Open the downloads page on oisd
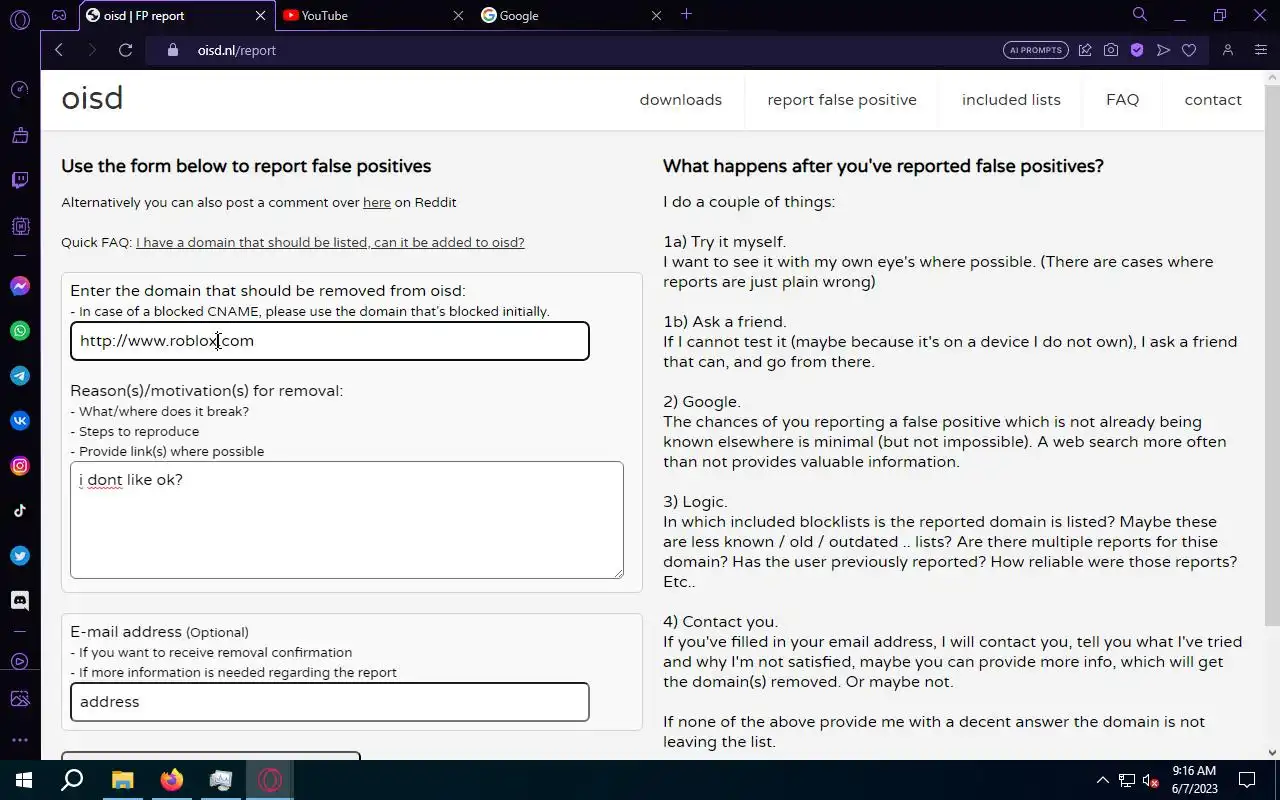1280x800 pixels. (681, 100)
